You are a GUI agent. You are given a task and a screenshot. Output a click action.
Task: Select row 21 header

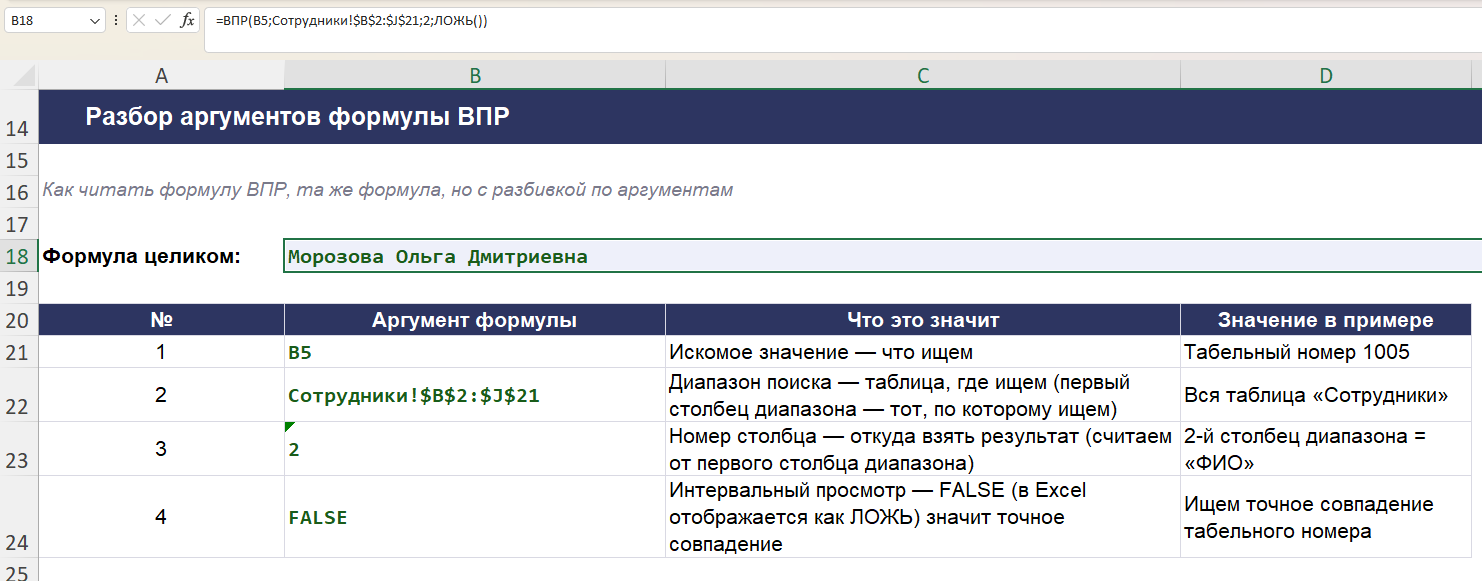pyautogui.click(x=19, y=352)
